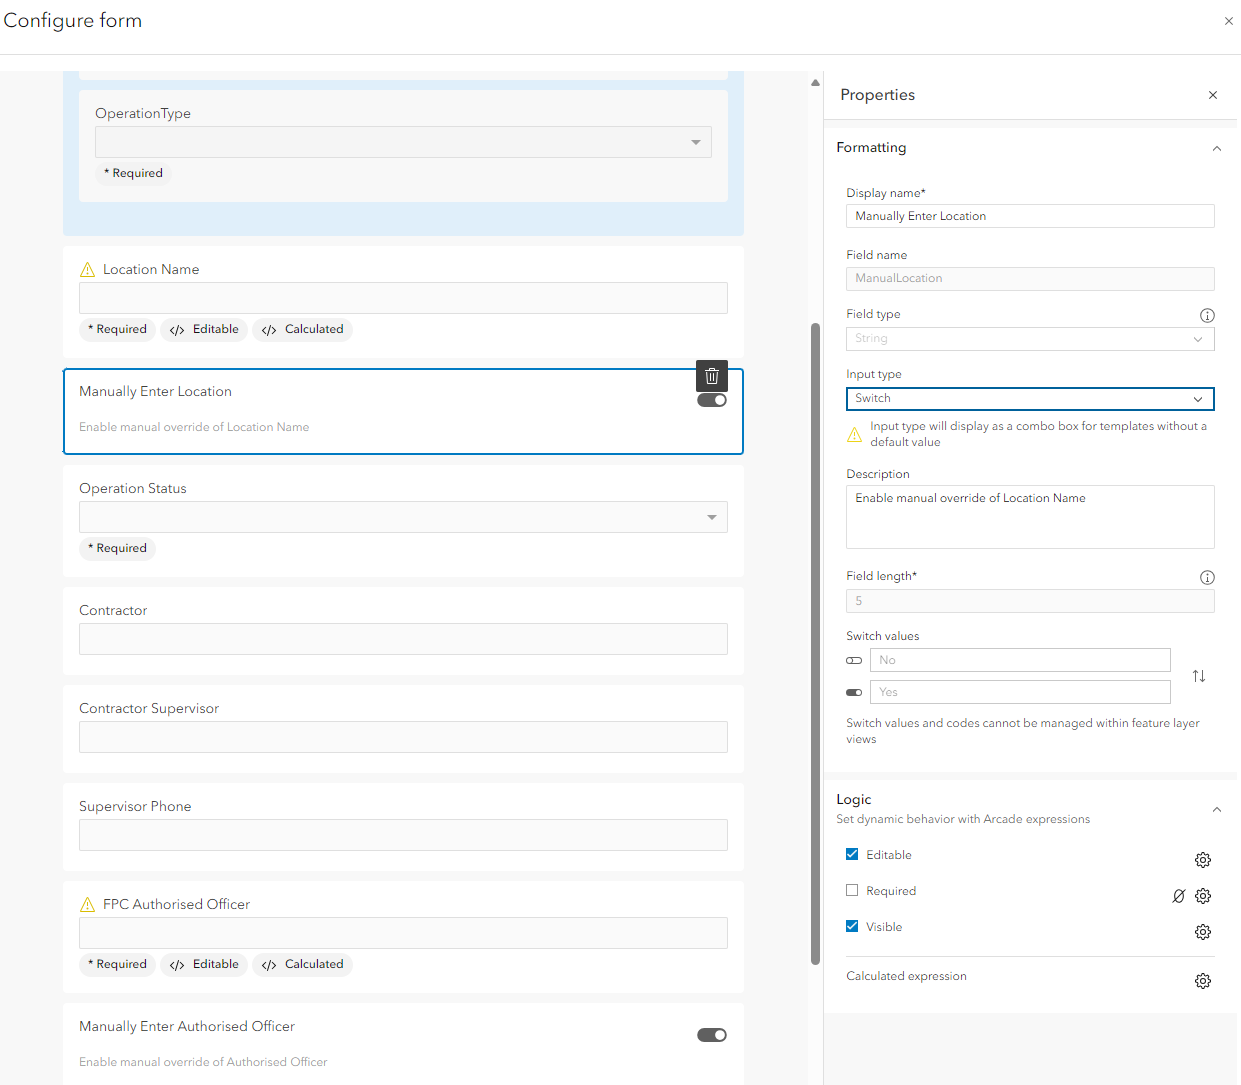1241x1085 pixels.
Task: Open Calculated expression settings gear
Action: pyautogui.click(x=1203, y=981)
